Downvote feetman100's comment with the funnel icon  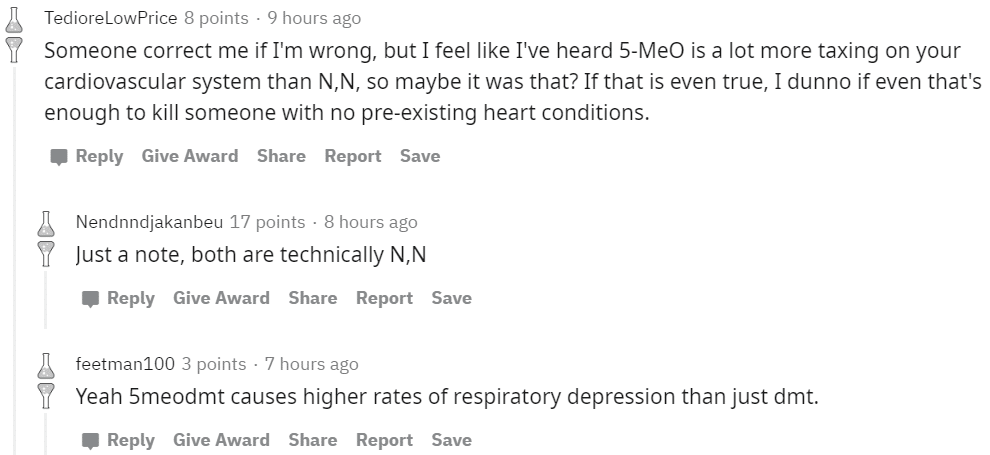tap(45, 395)
